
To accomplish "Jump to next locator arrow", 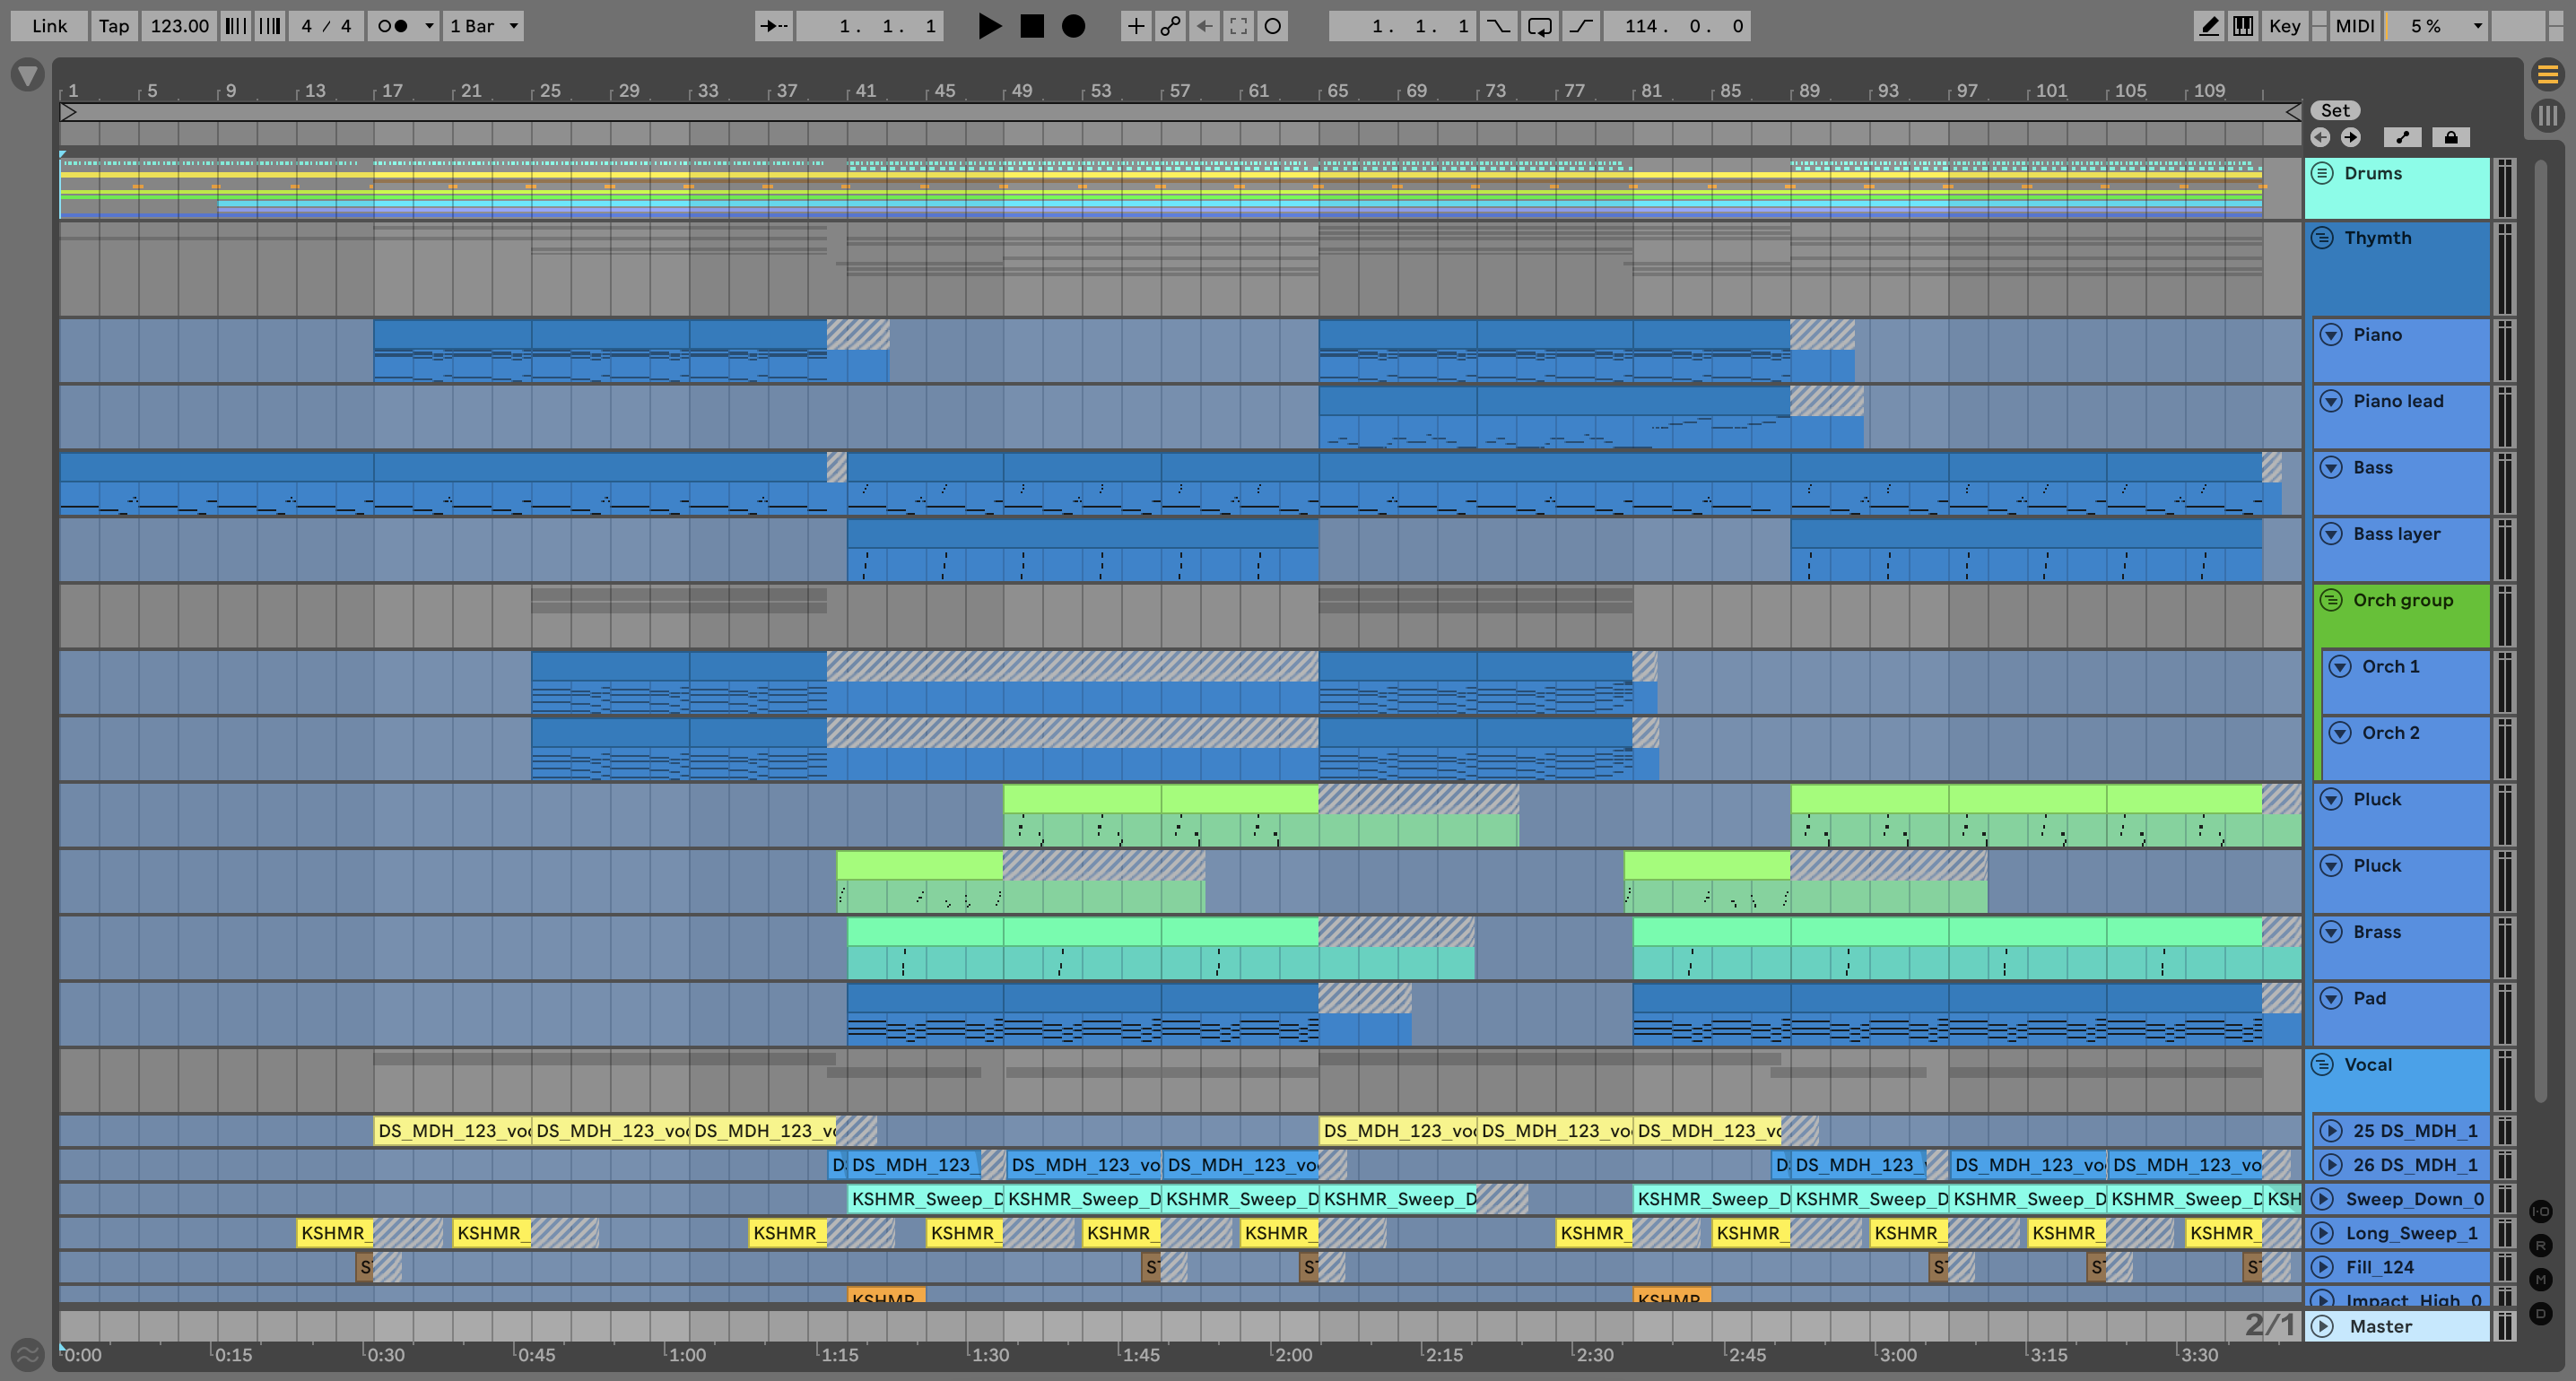I will 2350,137.
